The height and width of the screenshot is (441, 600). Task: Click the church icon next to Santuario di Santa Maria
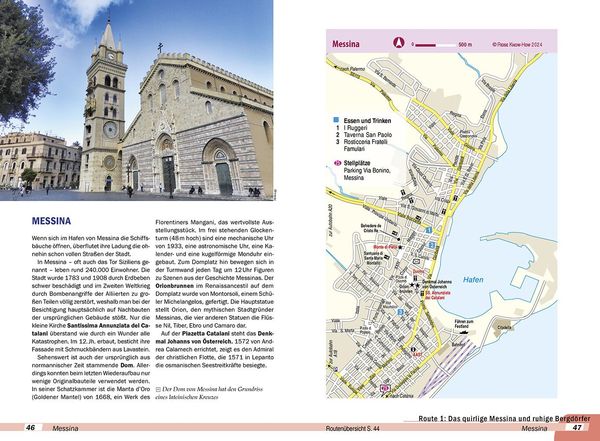click(387, 258)
